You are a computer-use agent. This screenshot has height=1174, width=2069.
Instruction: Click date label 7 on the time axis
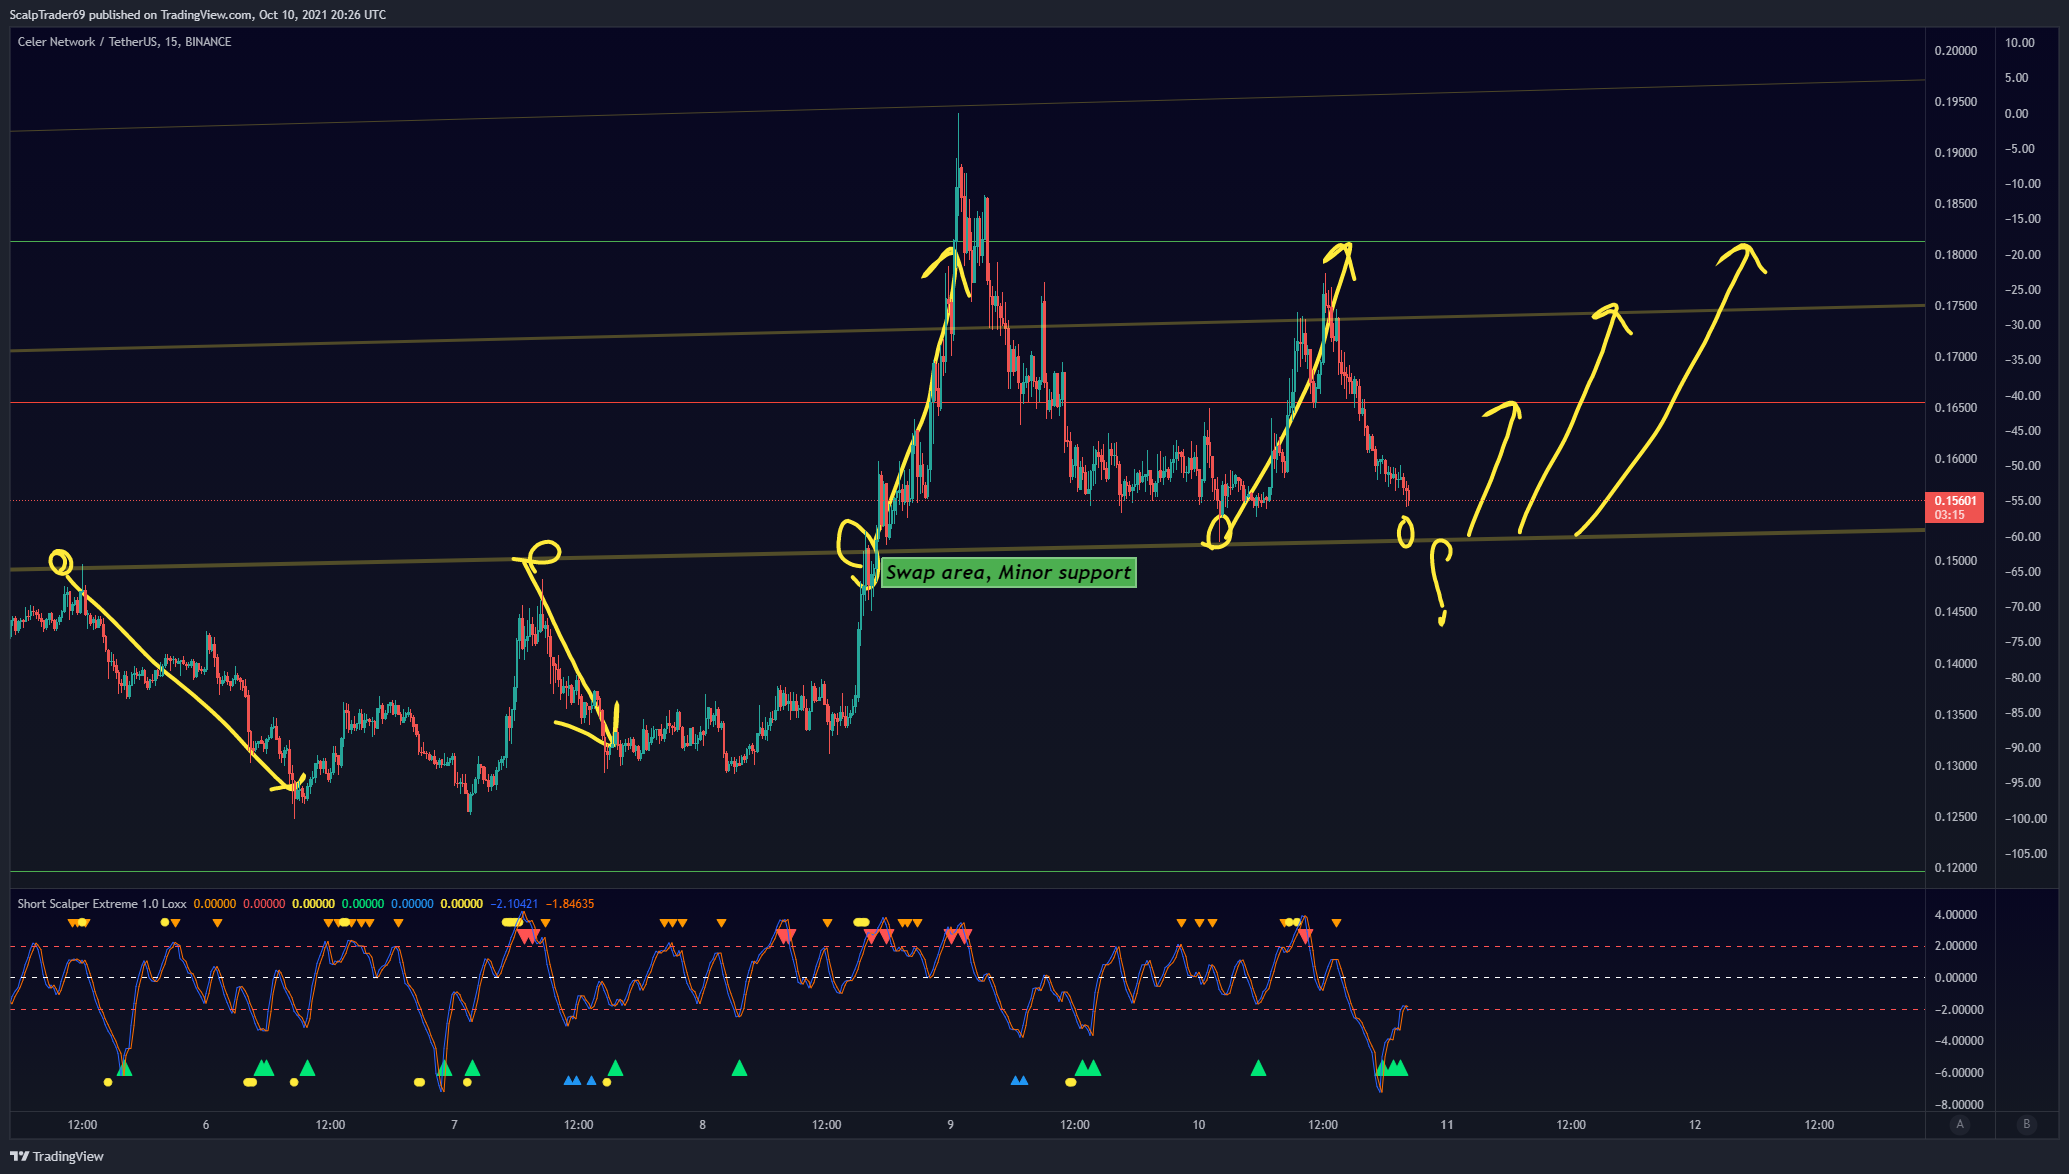pyautogui.click(x=454, y=1125)
